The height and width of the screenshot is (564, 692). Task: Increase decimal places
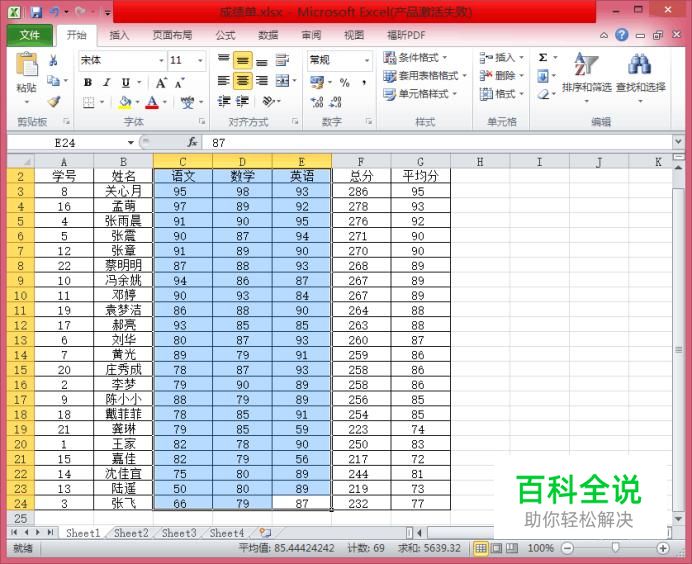pyautogui.click(x=317, y=102)
